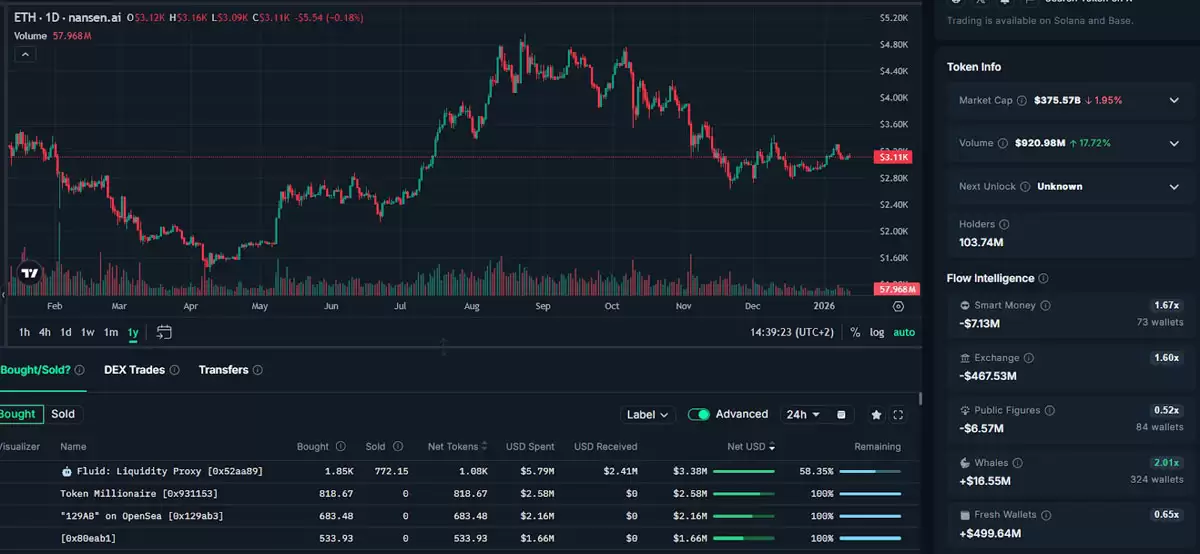Click info icon beside Next Unlock
This screenshot has height=554, width=1200.
(x=1025, y=187)
